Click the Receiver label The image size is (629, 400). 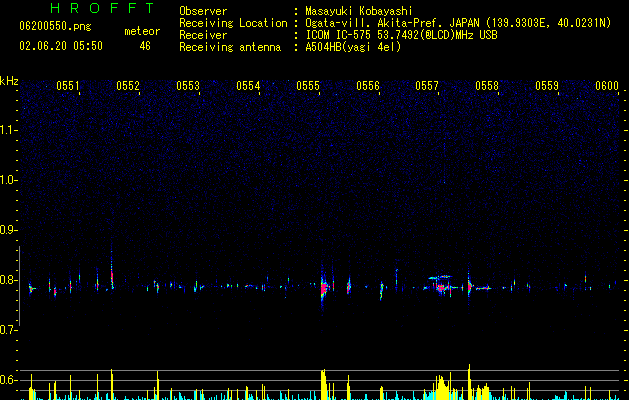[203, 35]
